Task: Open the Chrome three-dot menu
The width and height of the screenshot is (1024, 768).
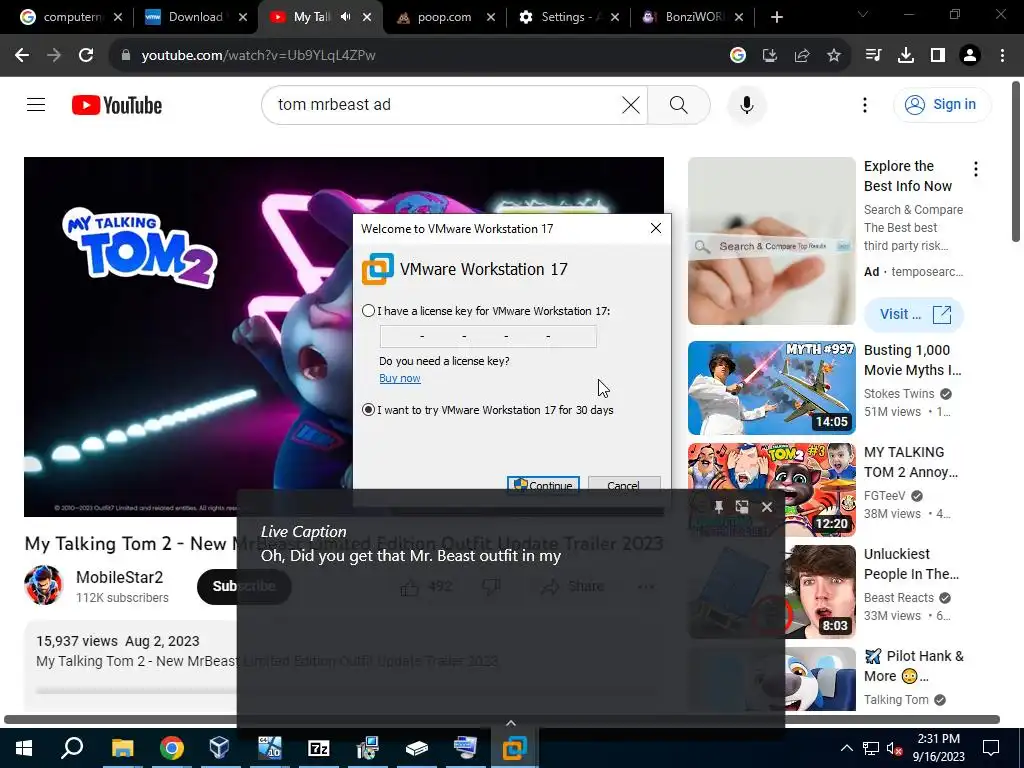Action: click(x=1002, y=56)
